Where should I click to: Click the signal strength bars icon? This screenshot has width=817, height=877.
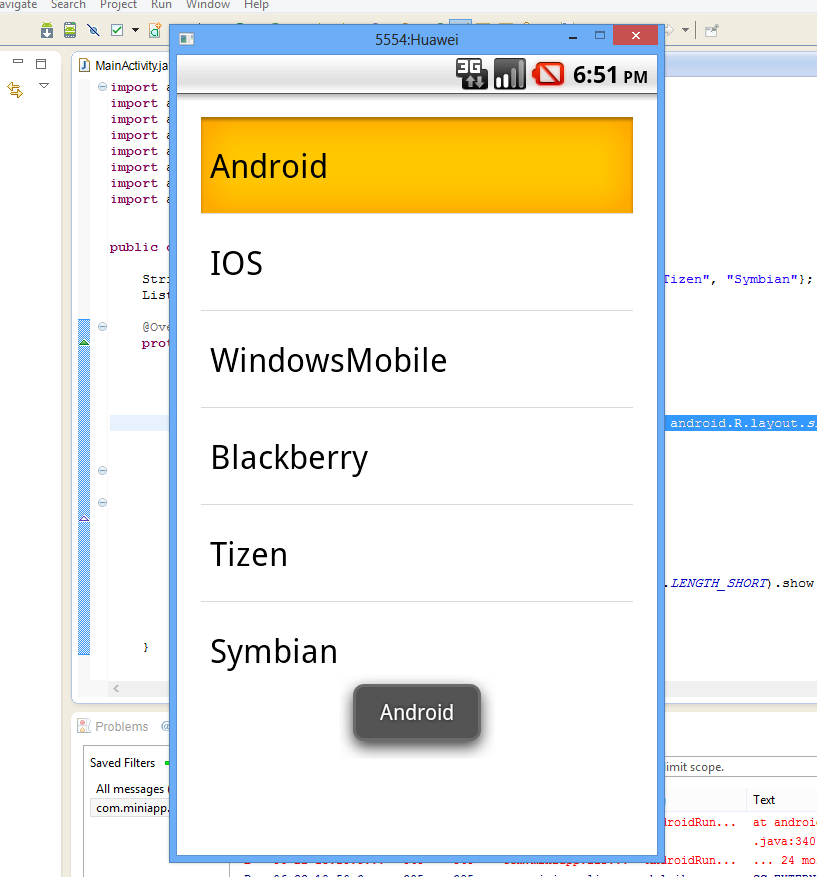(x=509, y=74)
